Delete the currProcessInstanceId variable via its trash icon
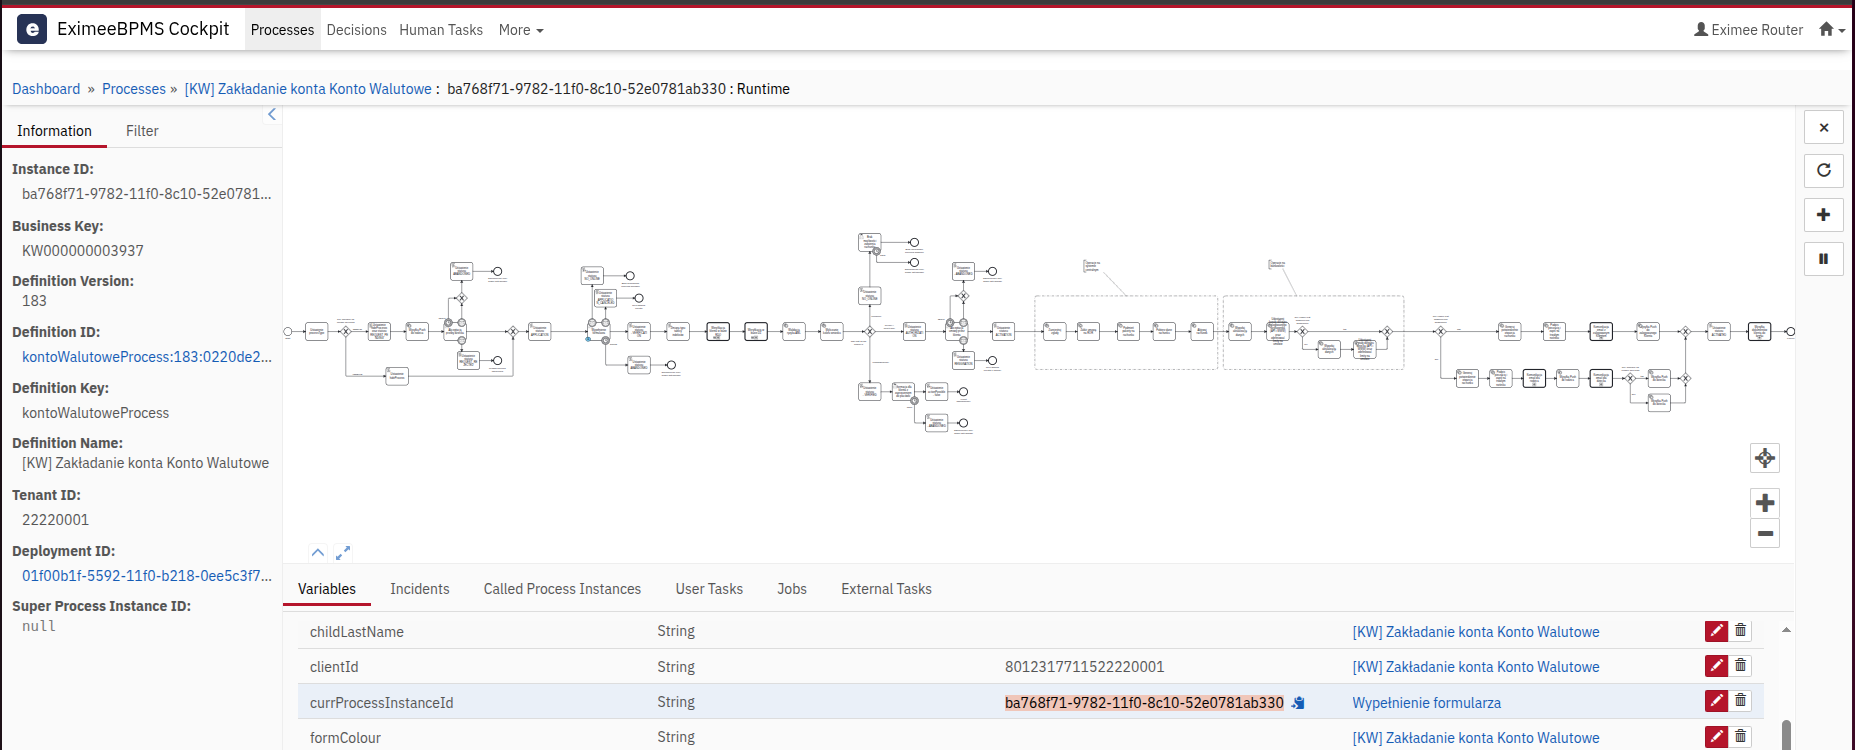 pyautogui.click(x=1740, y=701)
